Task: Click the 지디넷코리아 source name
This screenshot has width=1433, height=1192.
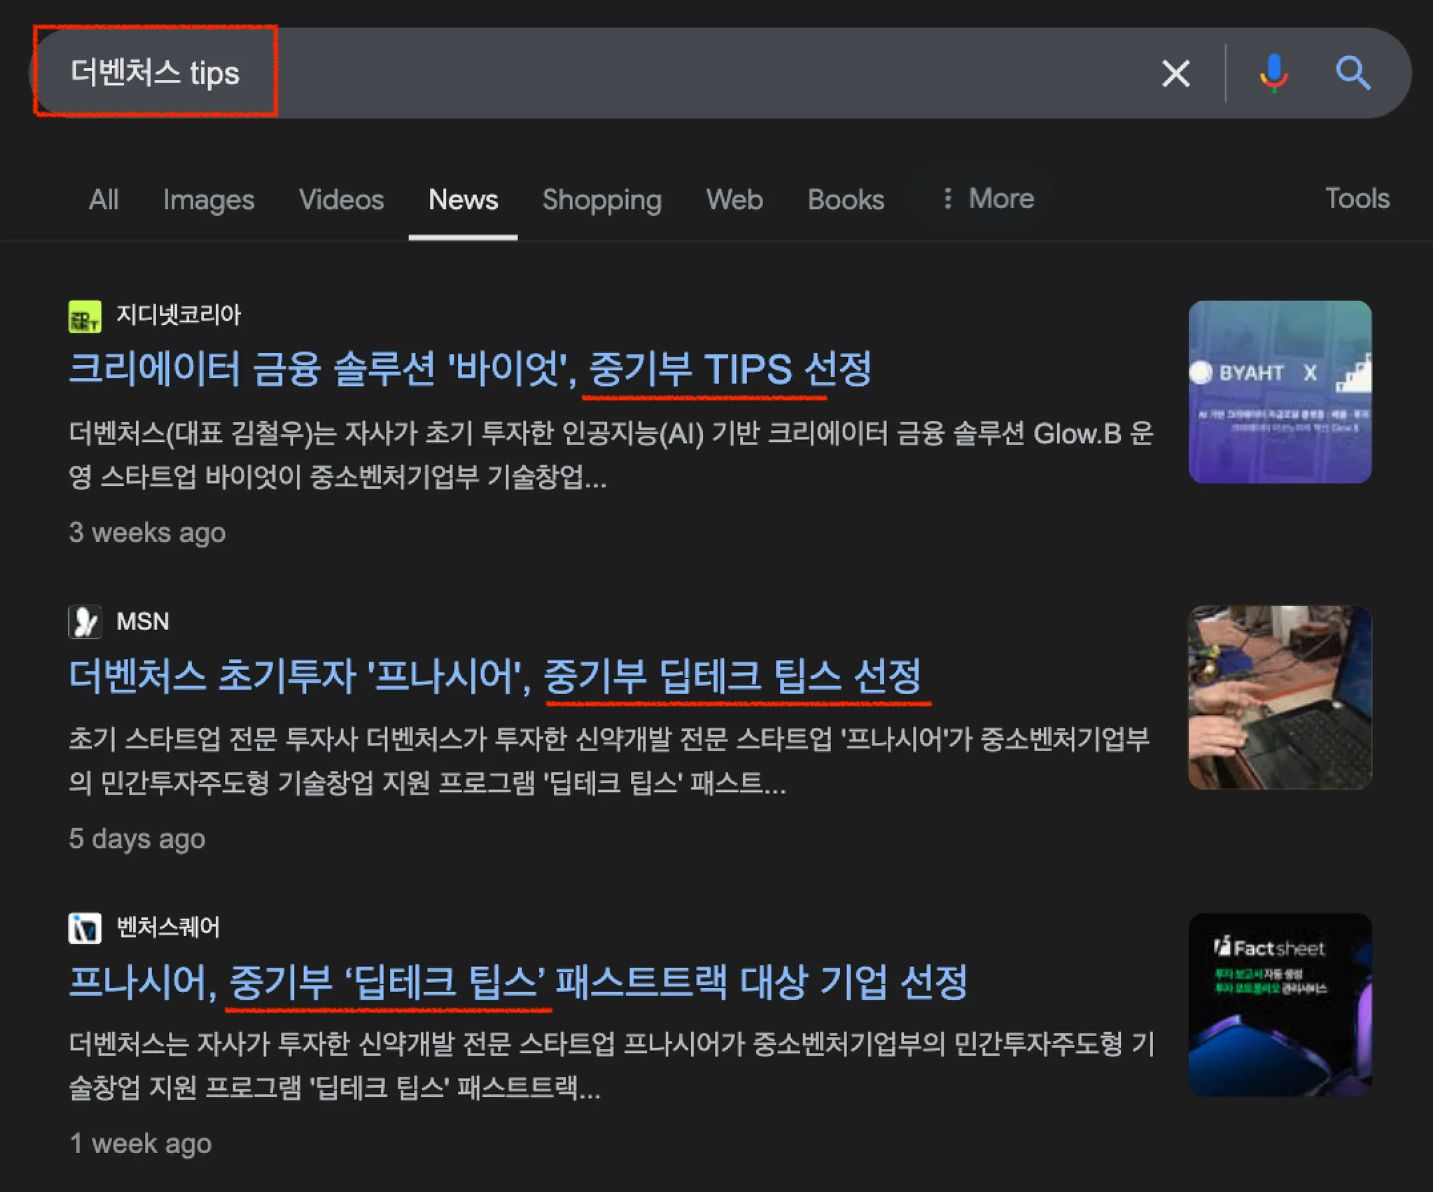Action: pos(178,316)
